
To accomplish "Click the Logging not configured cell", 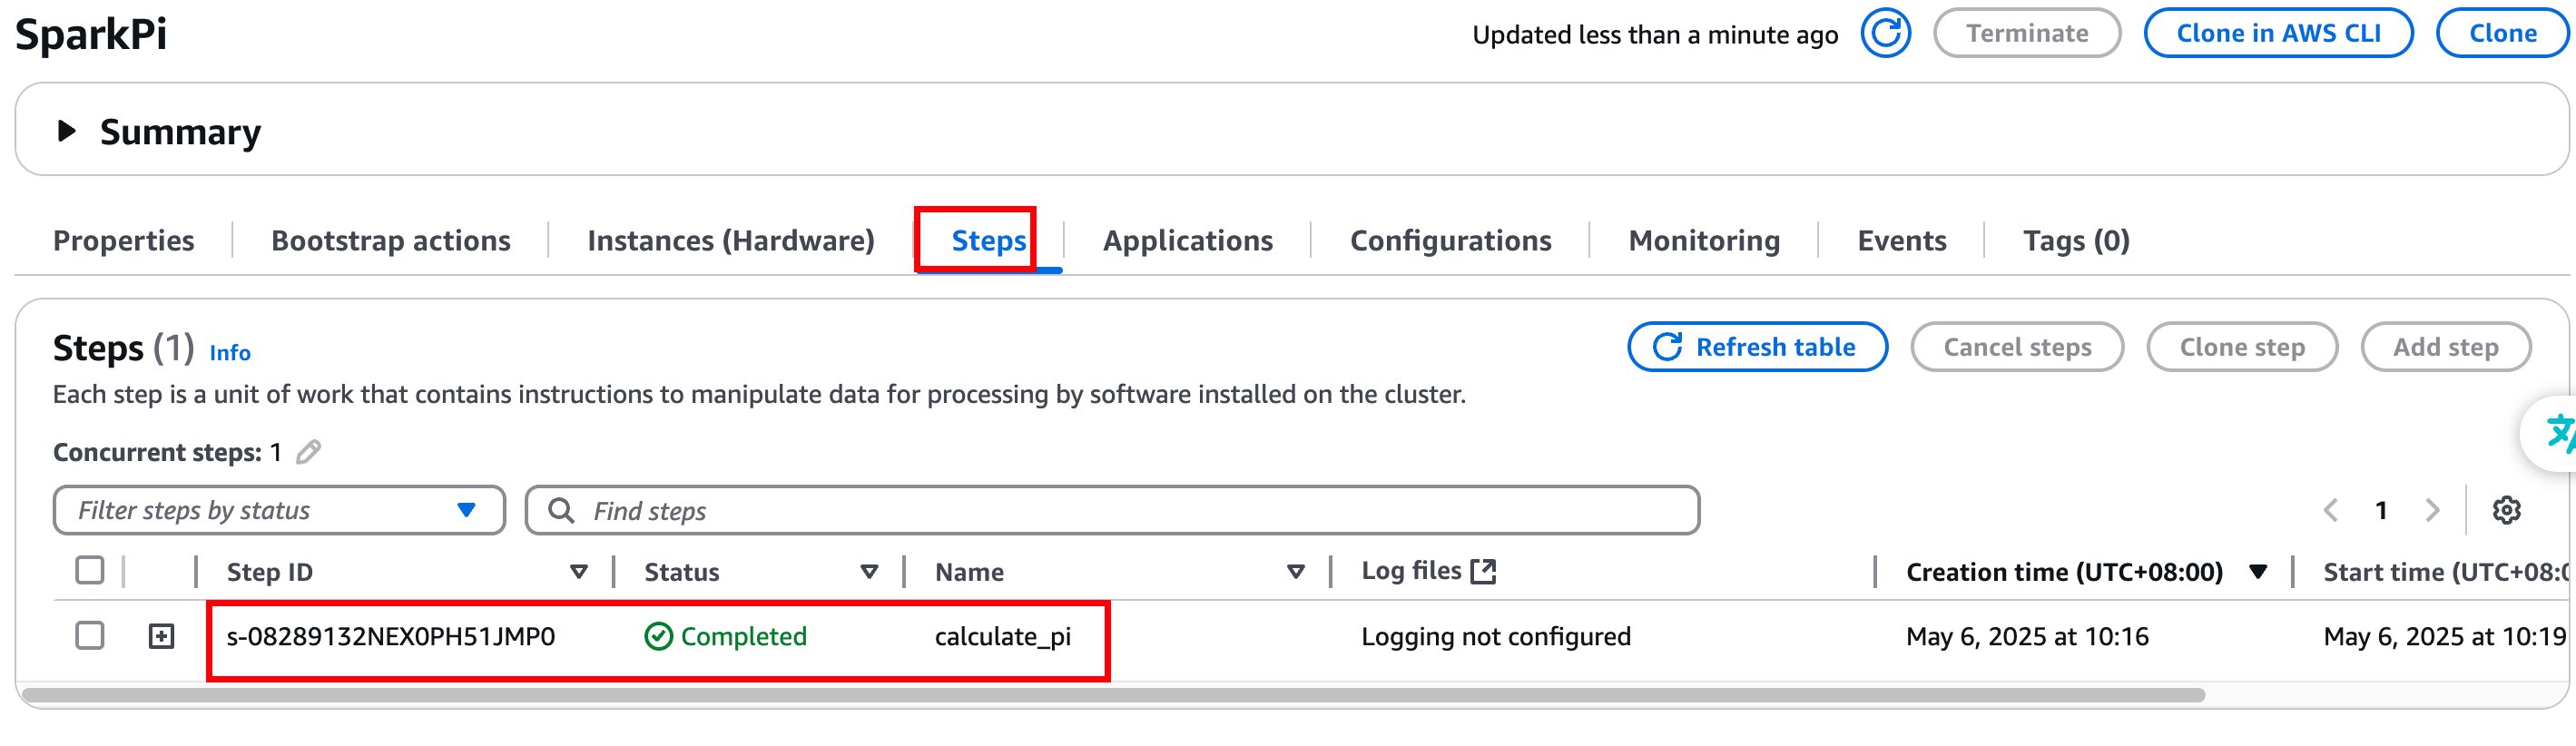I will pyautogui.click(x=1495, y=636).
